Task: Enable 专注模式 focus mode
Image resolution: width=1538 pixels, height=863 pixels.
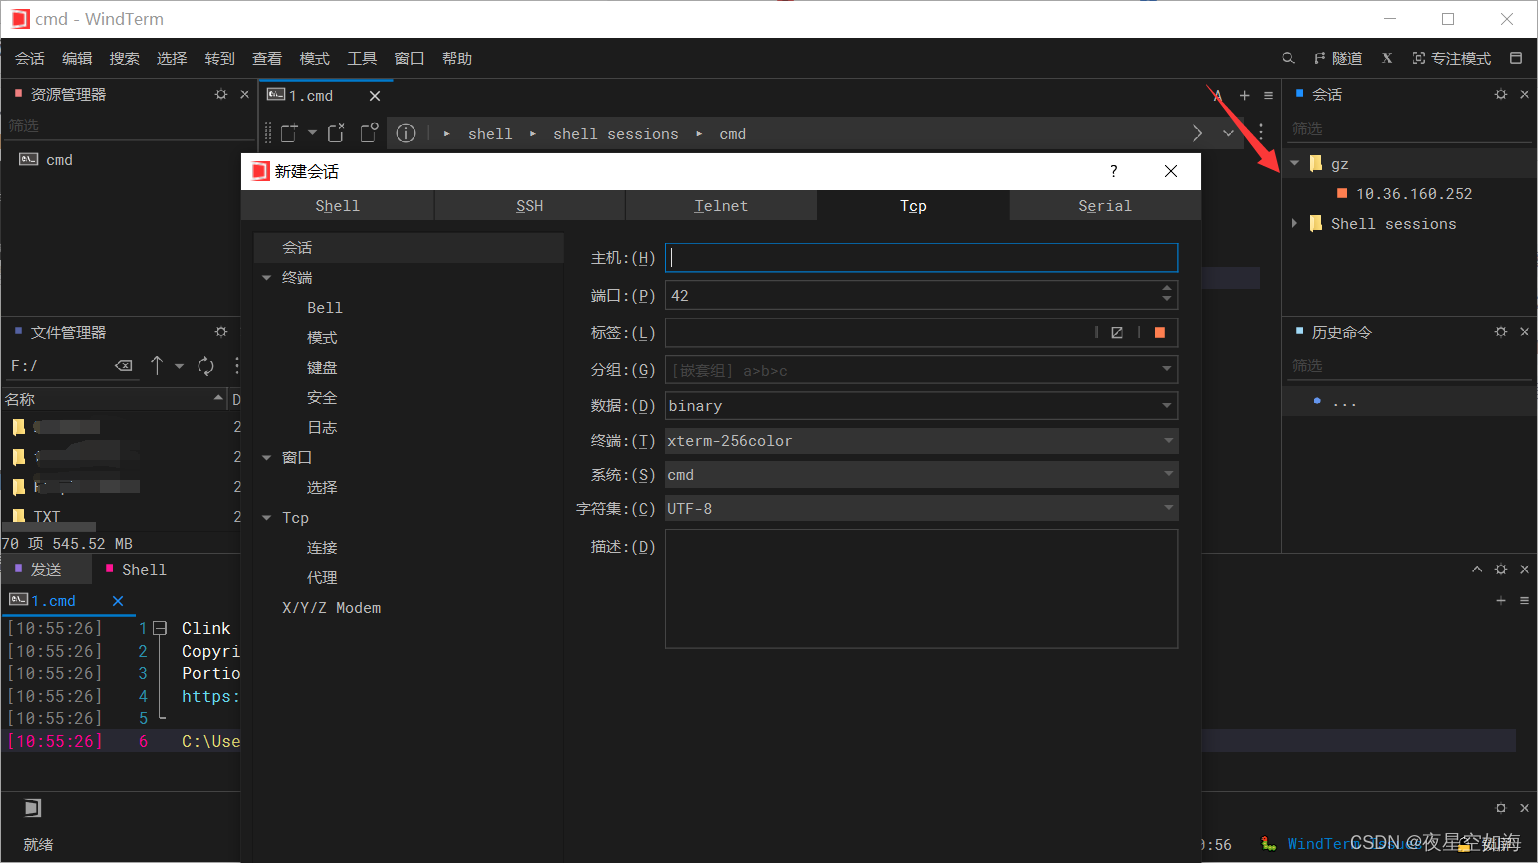Action: coord(1451,59)
